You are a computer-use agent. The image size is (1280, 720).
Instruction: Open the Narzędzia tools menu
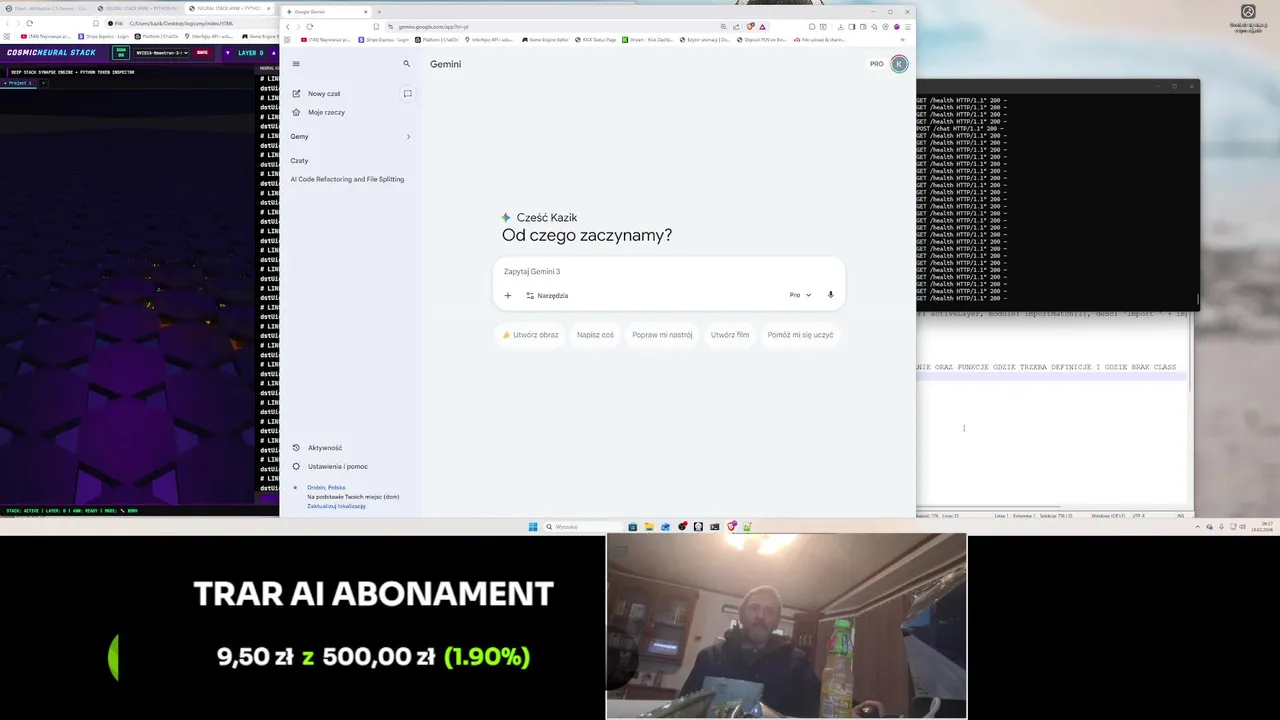click(x=547, y=296)
